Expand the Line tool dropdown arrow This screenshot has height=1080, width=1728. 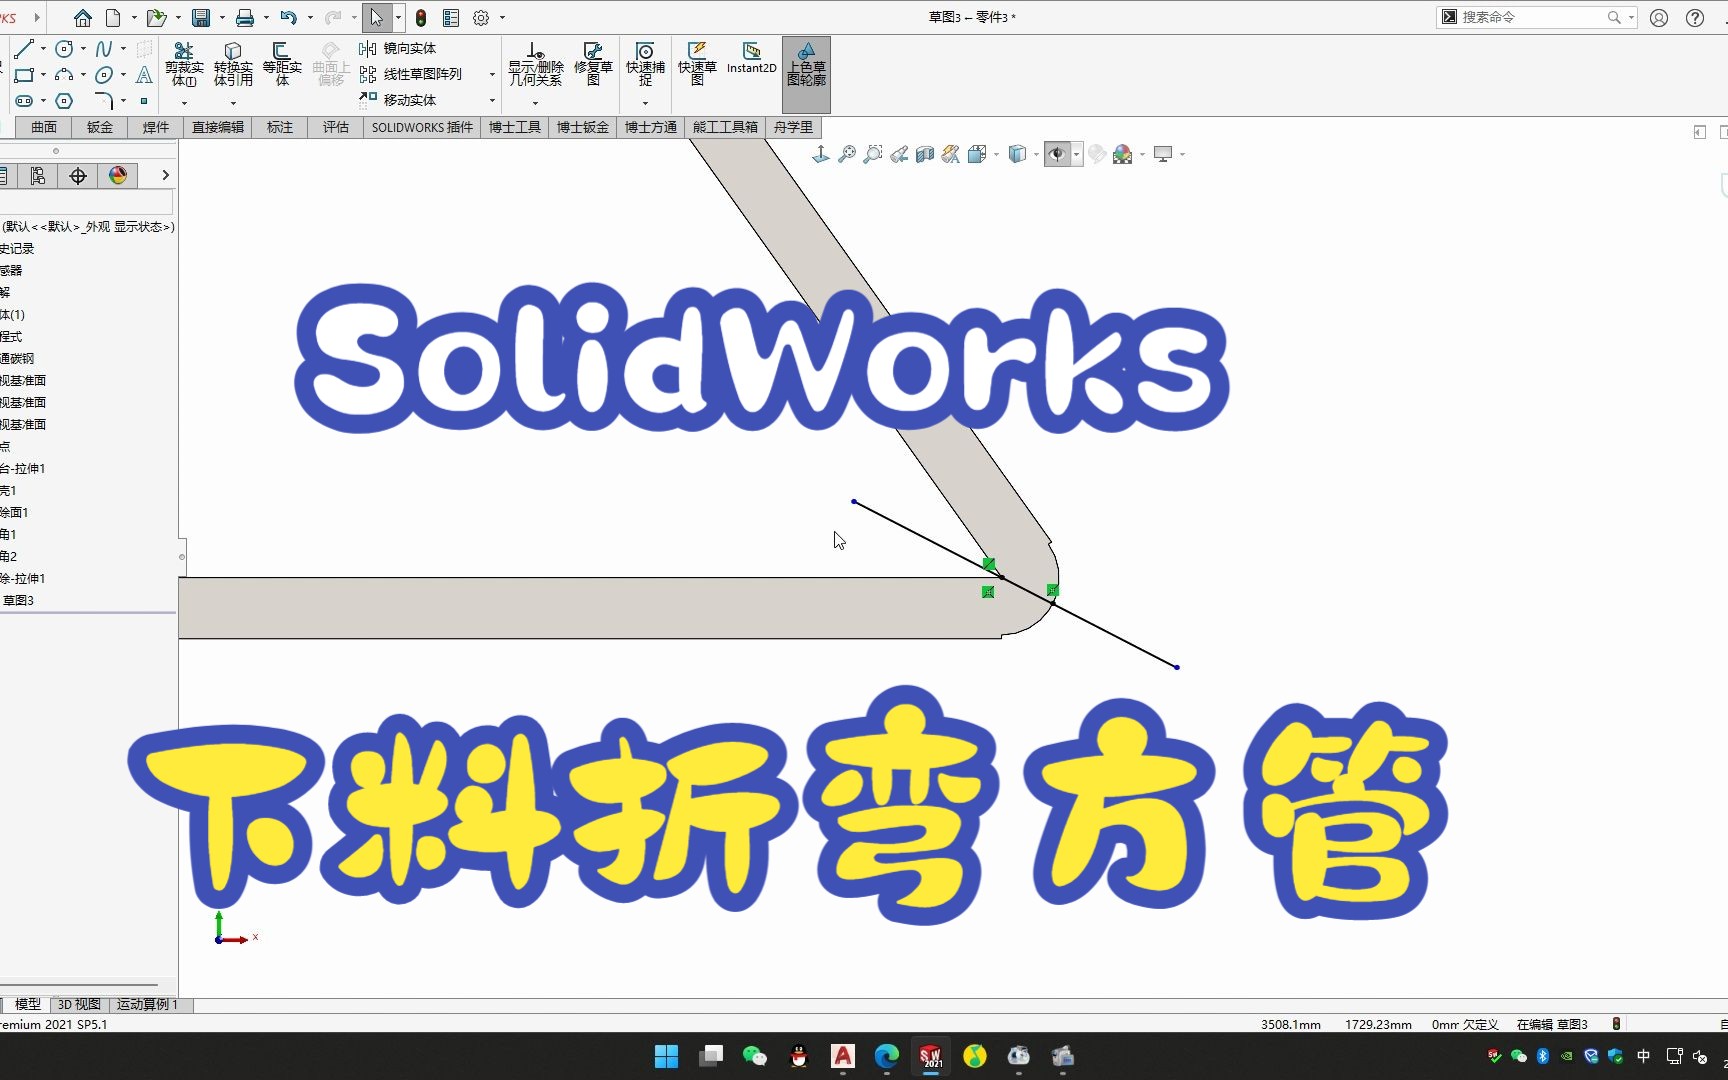coord(42,48)
